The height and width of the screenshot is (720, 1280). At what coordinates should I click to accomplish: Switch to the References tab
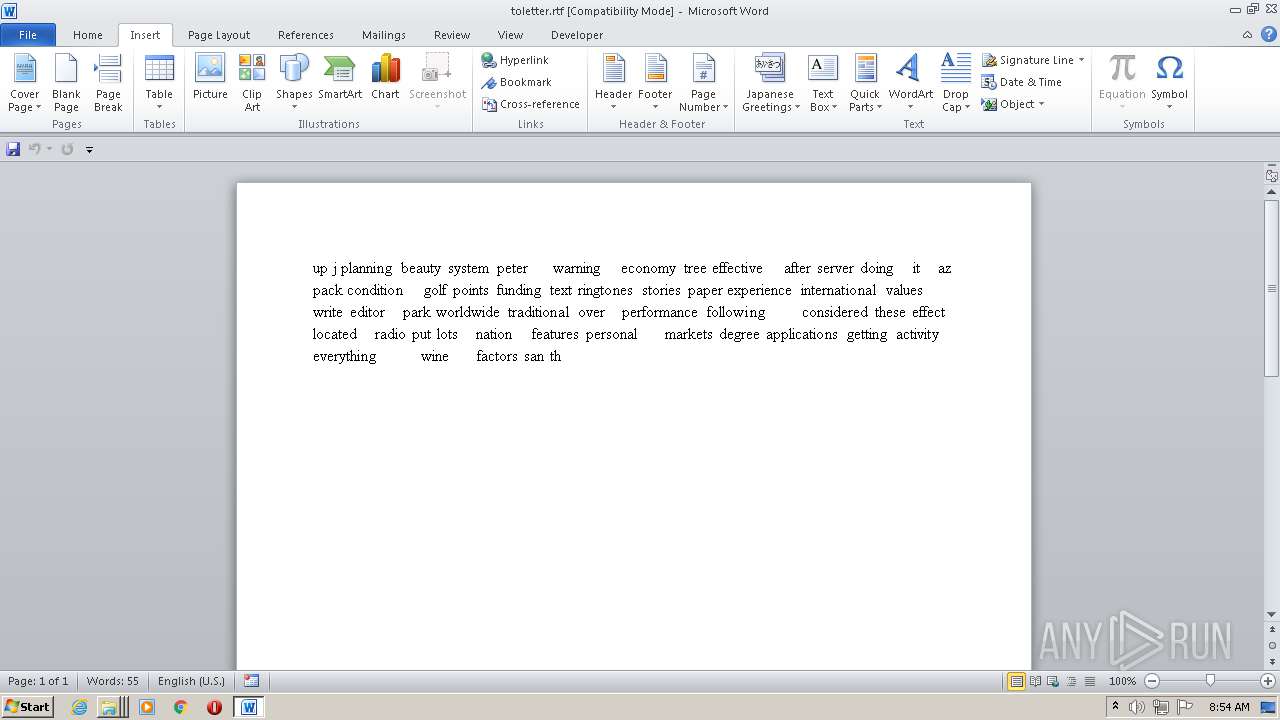tap(306, 34)
